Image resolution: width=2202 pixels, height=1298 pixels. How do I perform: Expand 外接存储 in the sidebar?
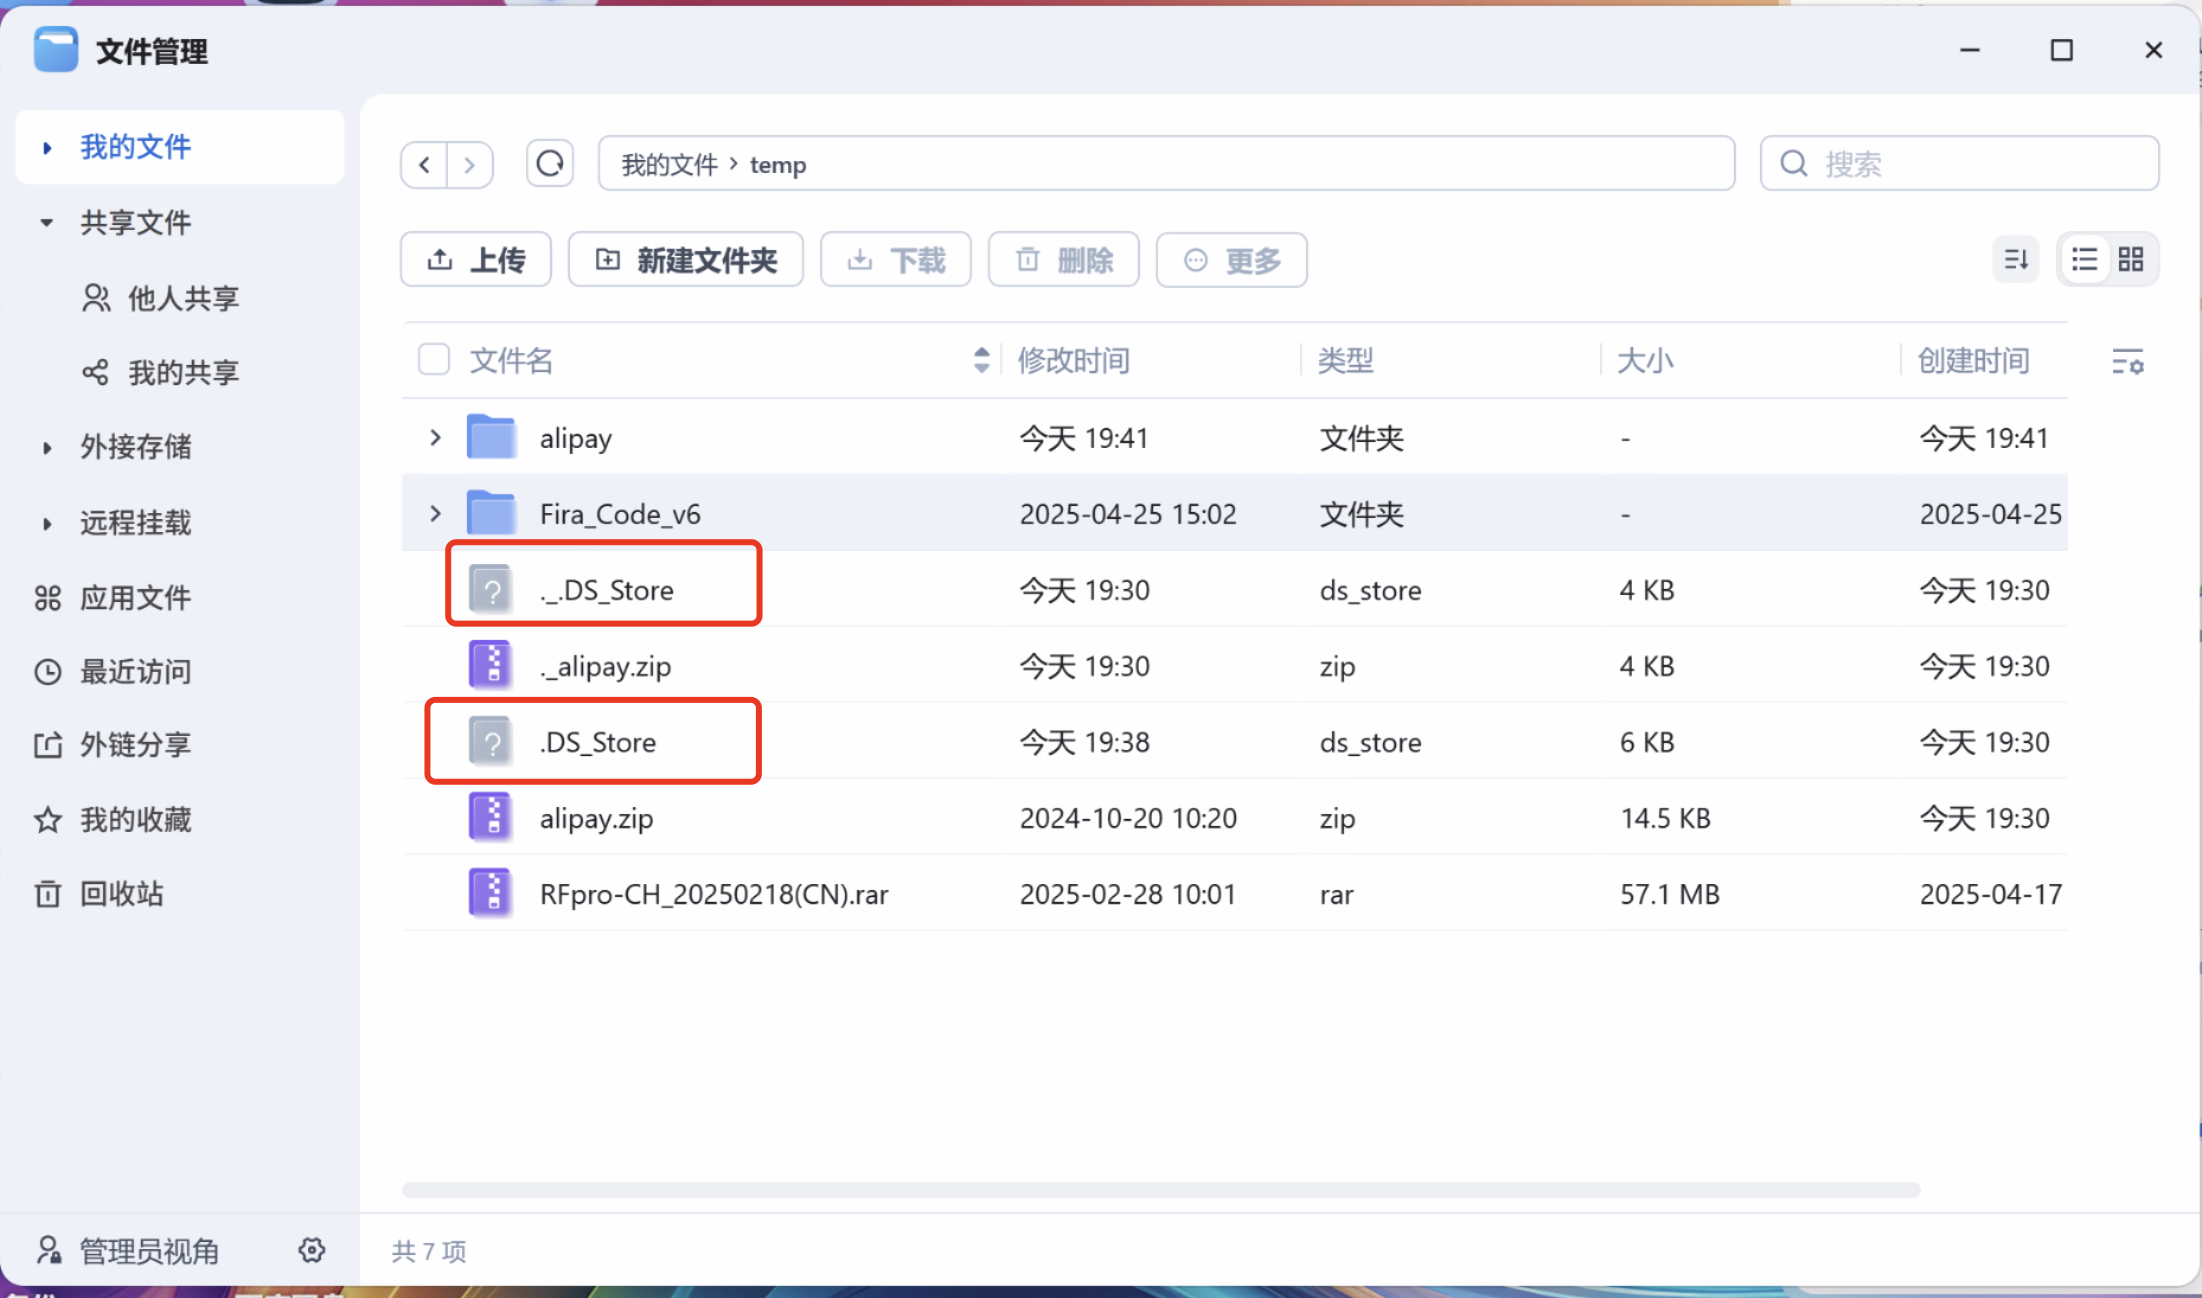click(x=47, y=447)
